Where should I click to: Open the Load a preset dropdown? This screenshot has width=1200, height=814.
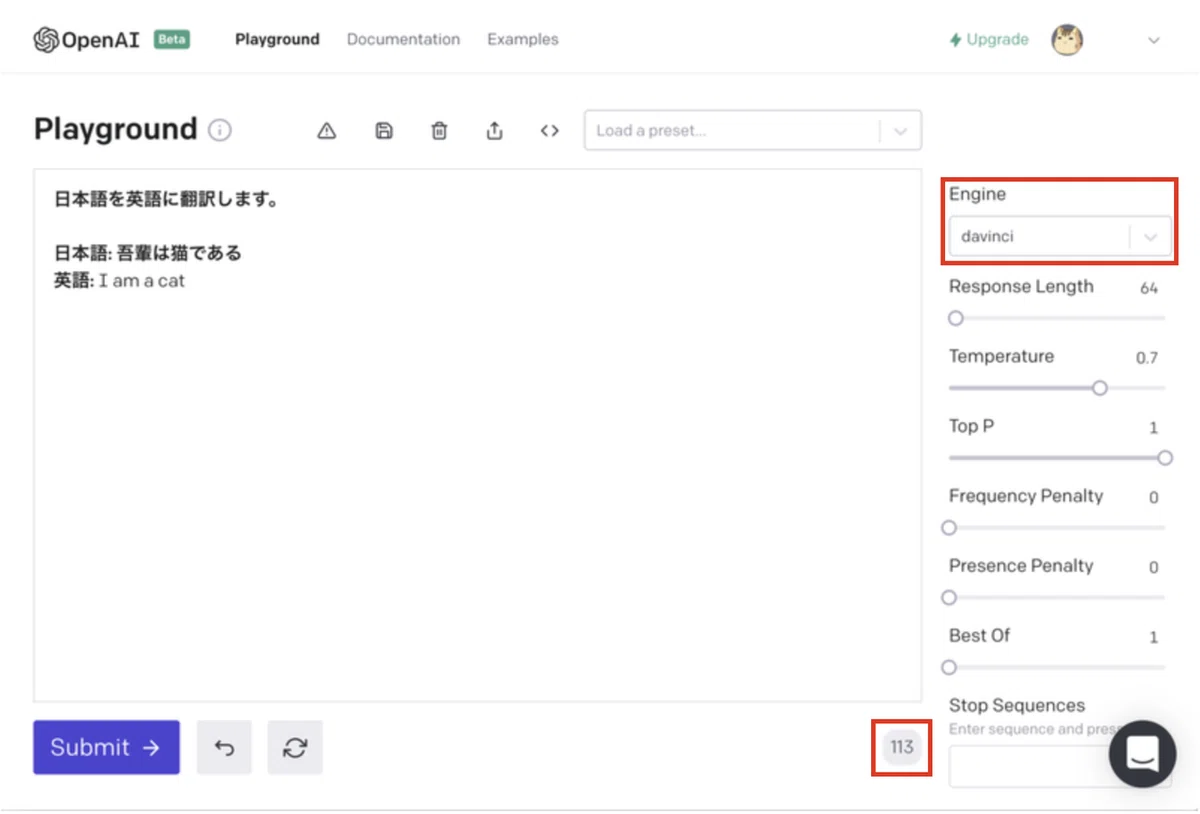(x=753, y=131)
